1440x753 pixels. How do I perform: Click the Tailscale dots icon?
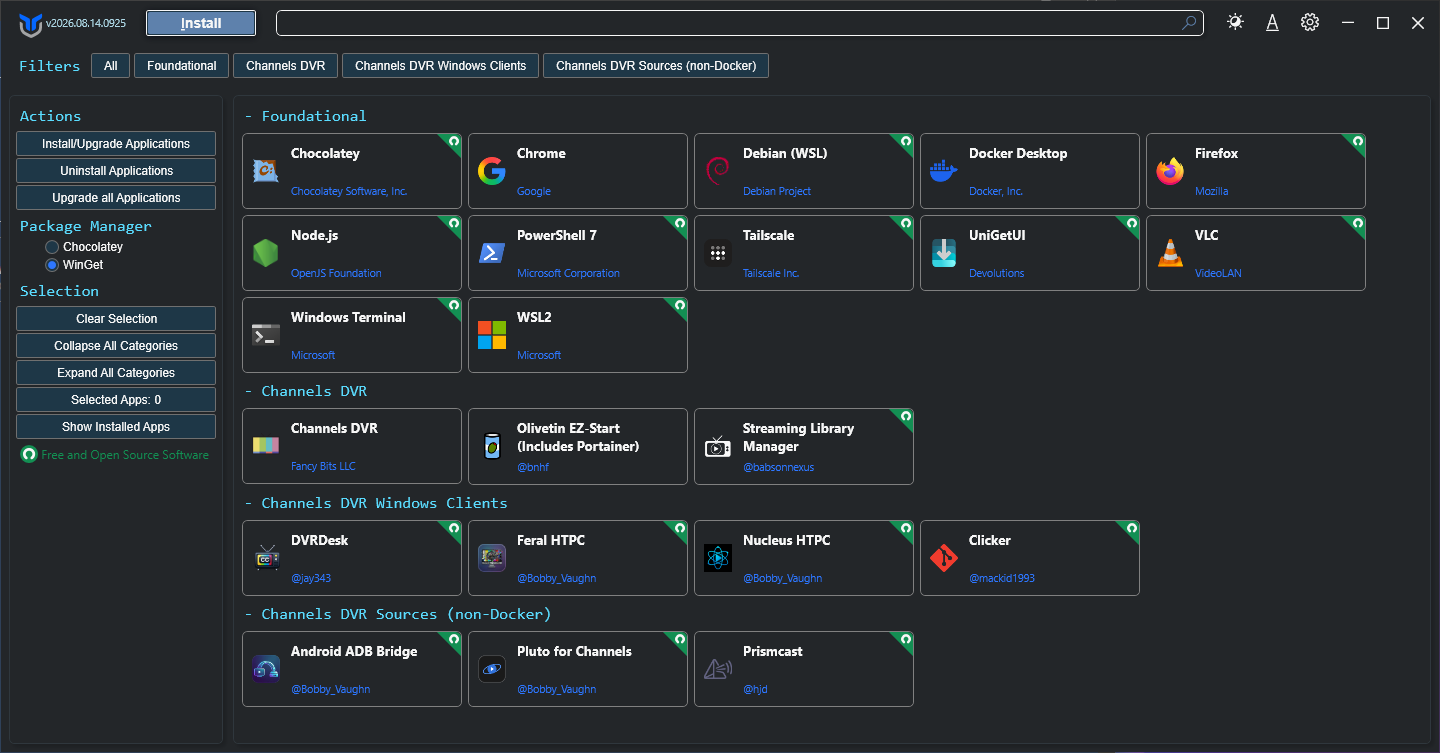(718, 253)
